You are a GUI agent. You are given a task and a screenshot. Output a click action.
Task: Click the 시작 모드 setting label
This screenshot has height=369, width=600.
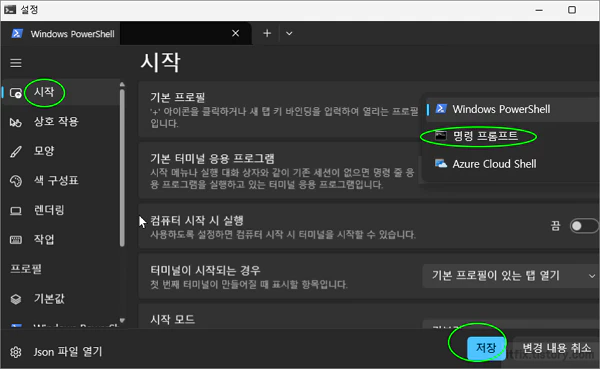[x=172, y=320]
